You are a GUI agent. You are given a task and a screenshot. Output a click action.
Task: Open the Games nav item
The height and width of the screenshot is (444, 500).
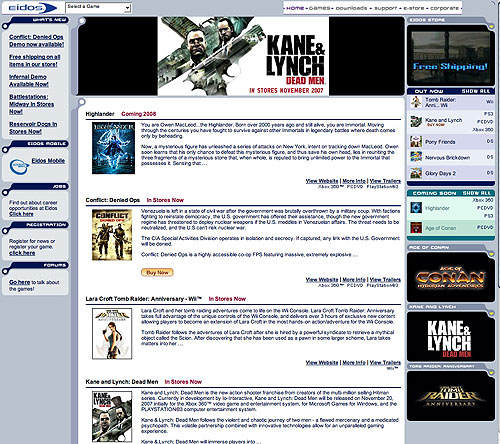coord(319,8)
